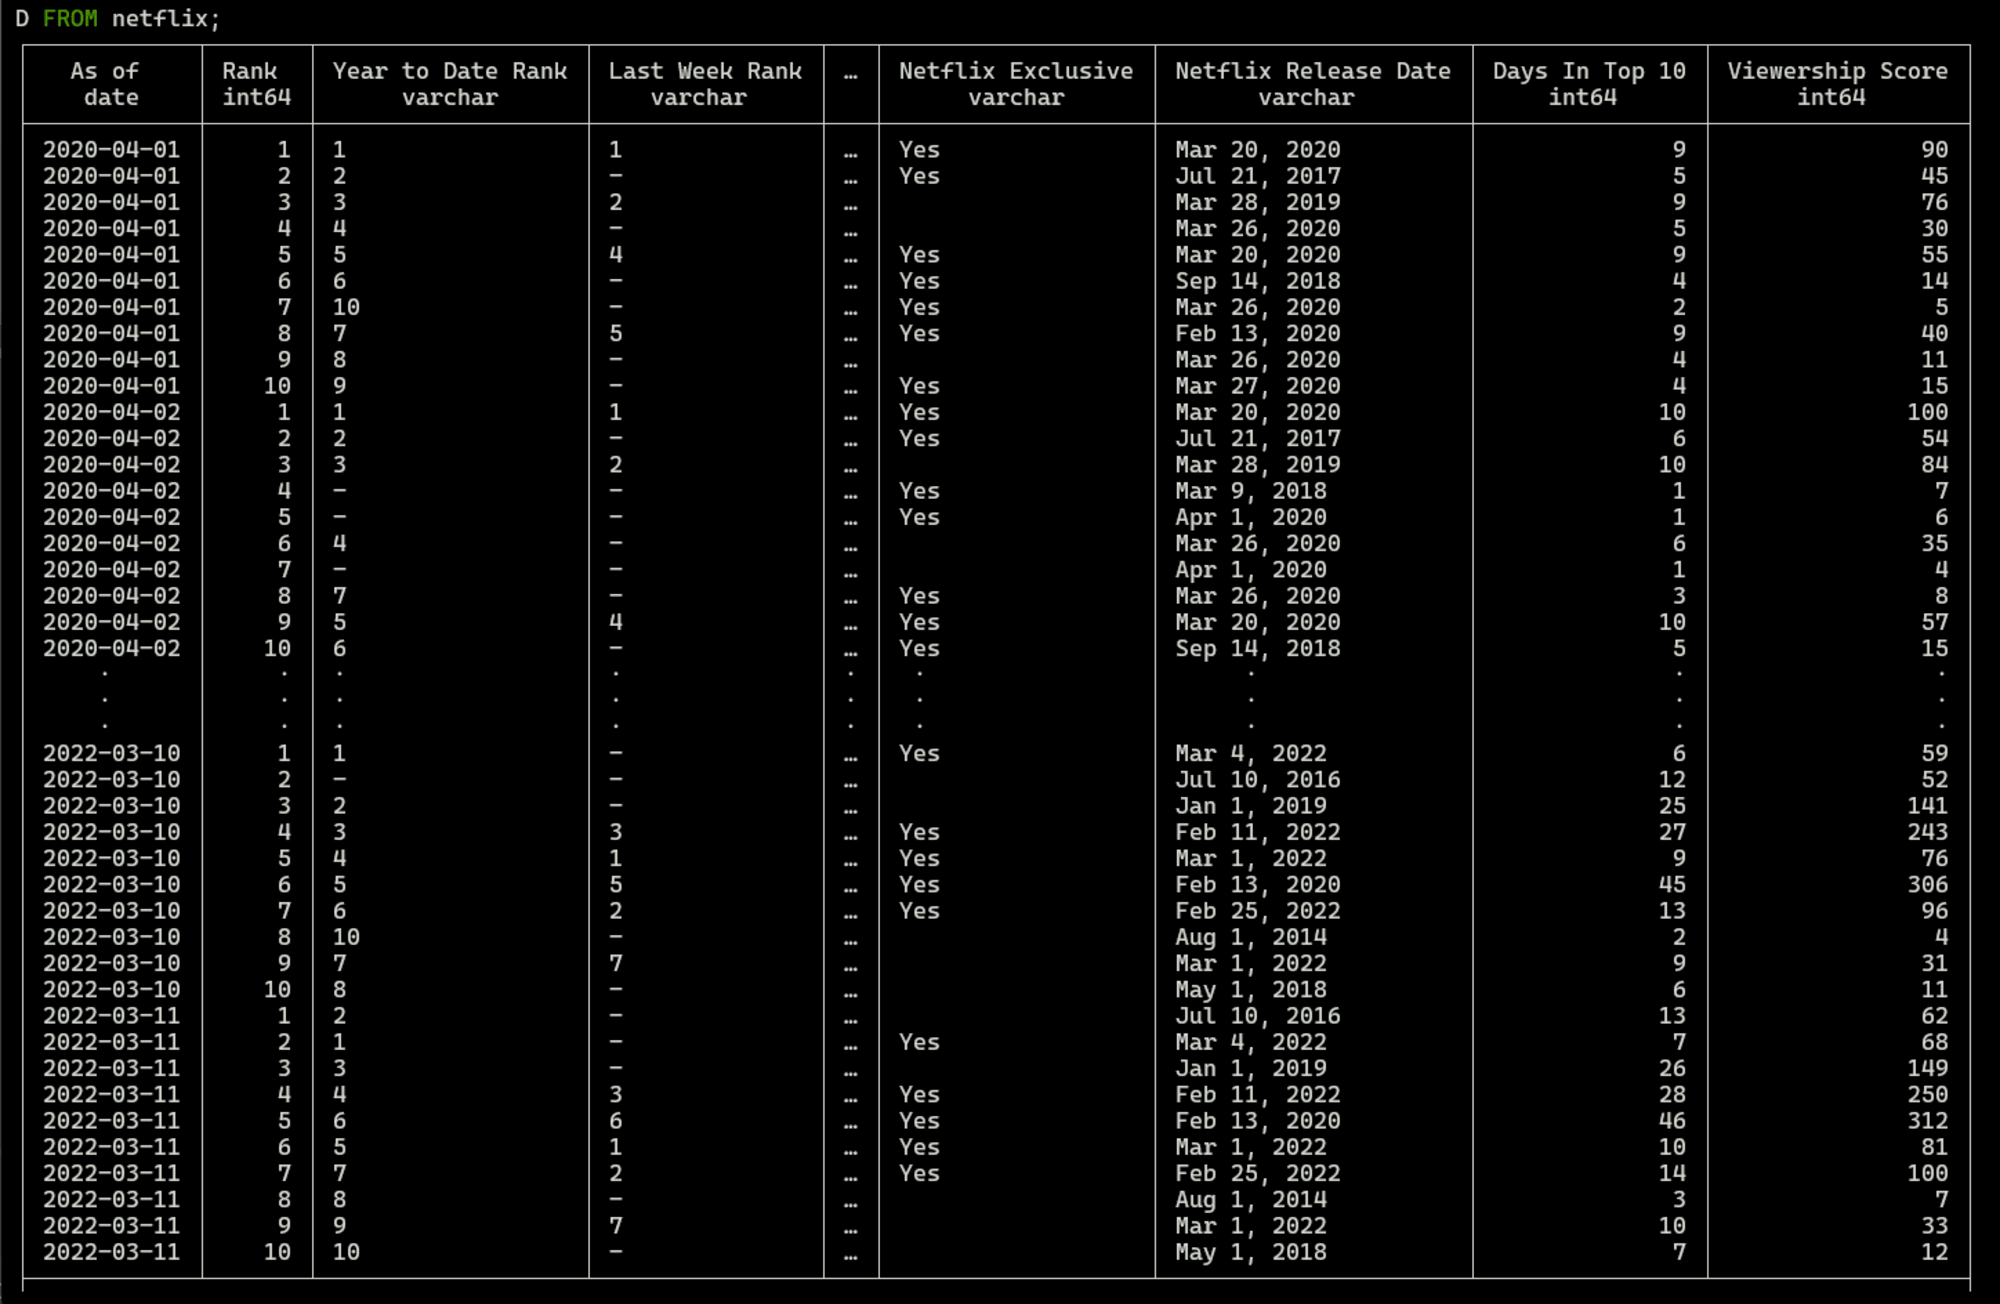The width and height of the screenshot is (2000, 1304).
Task: Click the release date 'Mar 9, 2018'
Action: tap(1250, 491)
